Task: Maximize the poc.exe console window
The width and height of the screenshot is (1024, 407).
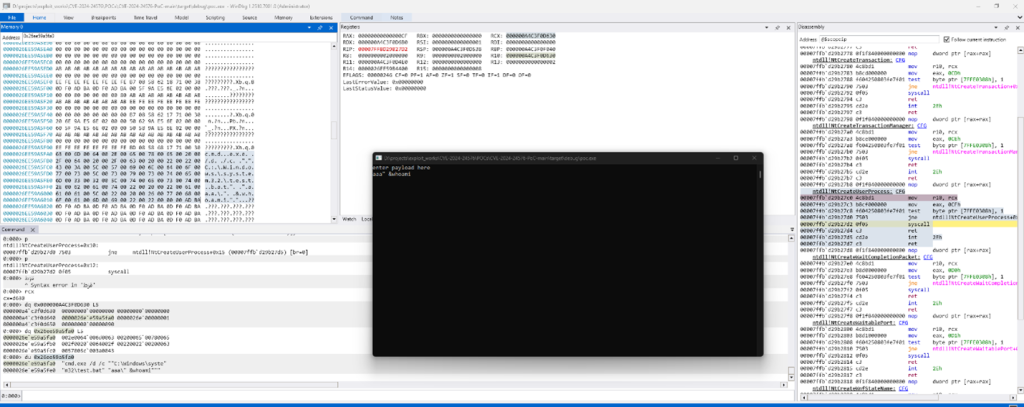Action: click(735, 157)
